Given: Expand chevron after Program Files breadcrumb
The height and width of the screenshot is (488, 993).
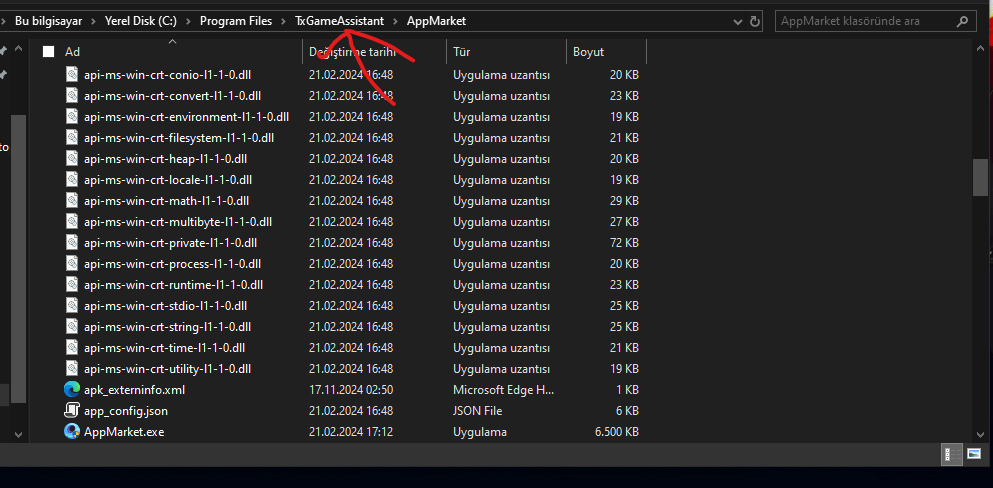Looking at the screenshot, I should pyautogui.click(x=284, y=22).
